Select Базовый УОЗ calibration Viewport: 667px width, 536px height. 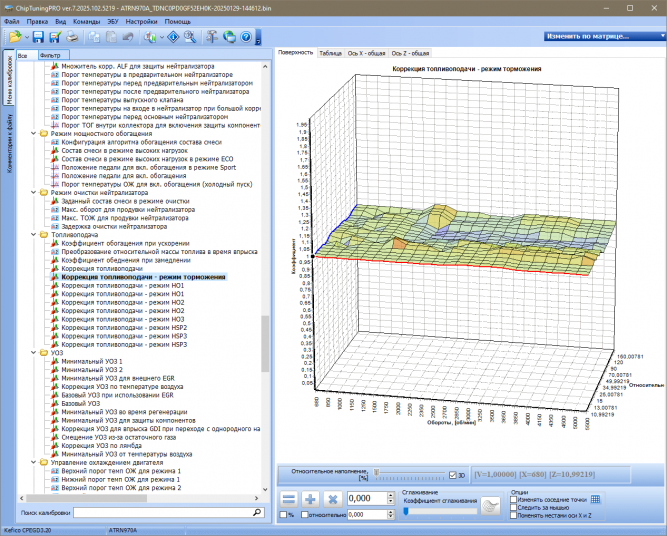(81, 403)
